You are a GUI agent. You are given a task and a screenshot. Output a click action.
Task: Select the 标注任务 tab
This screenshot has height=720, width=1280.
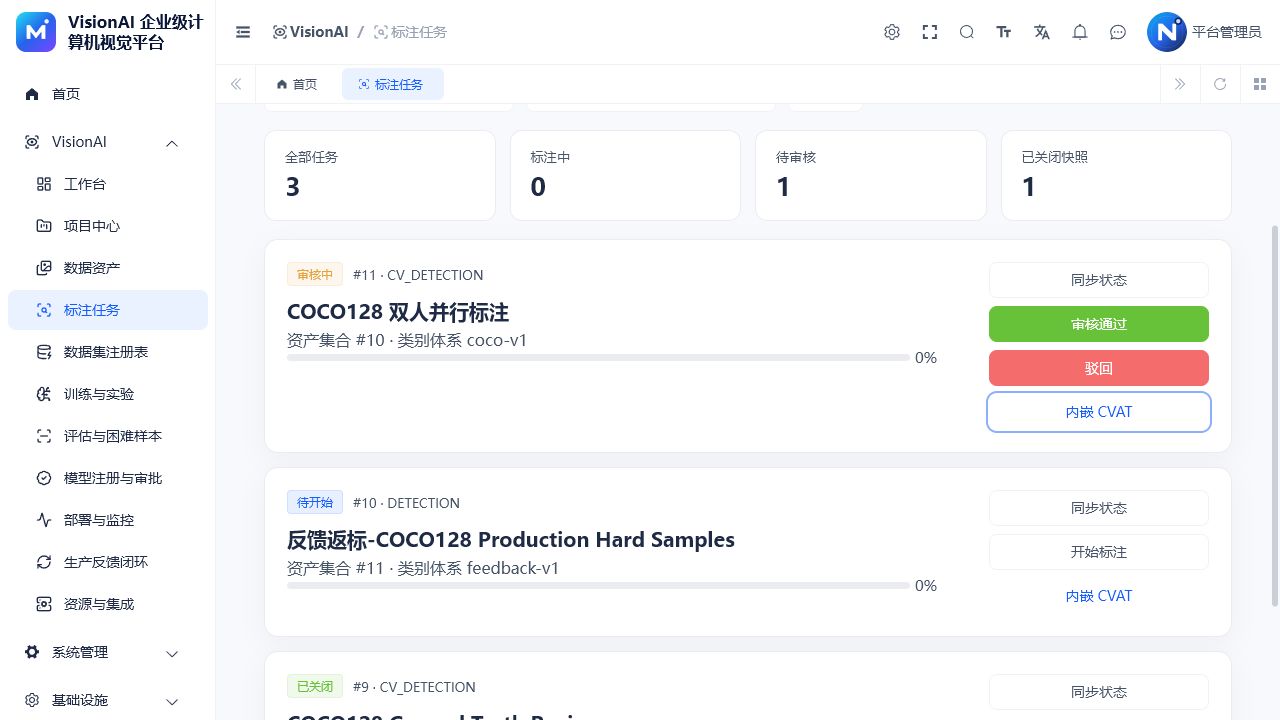[x=392, y=84]
